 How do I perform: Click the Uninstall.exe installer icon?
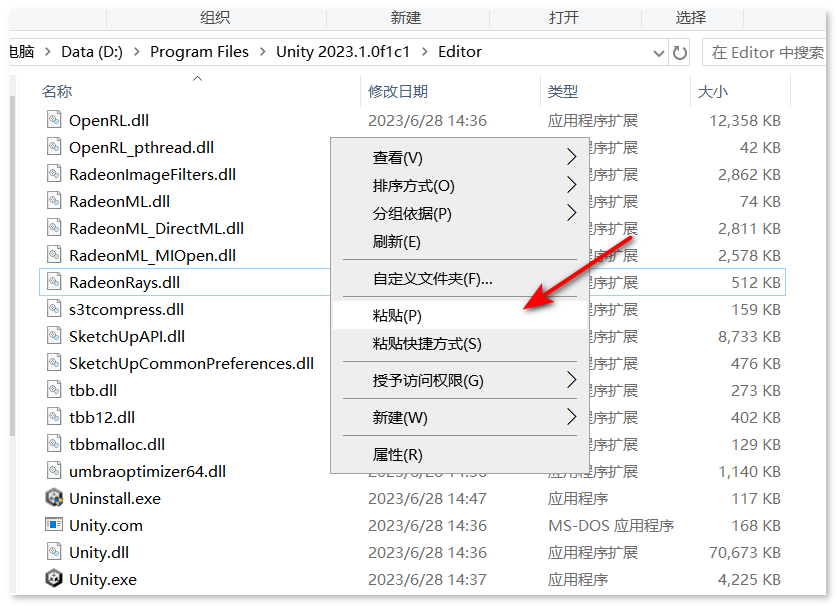54,498
